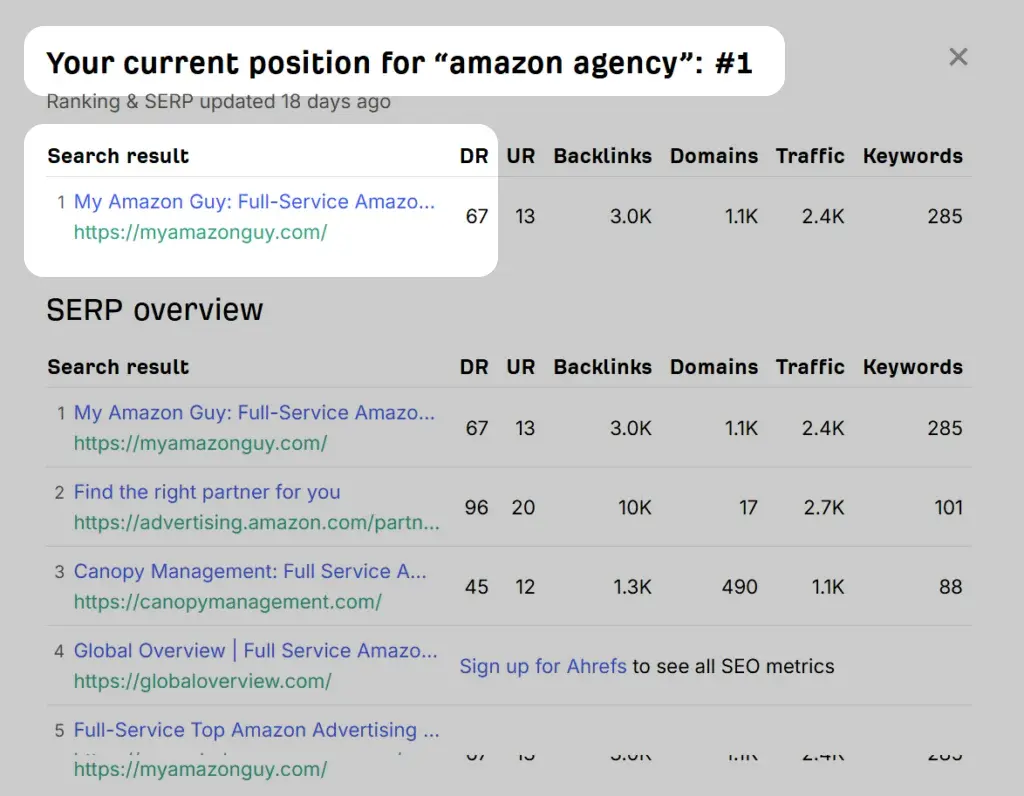
Task: Open 'Find the right partner for you' result
Action: click(x=207, y=492)
